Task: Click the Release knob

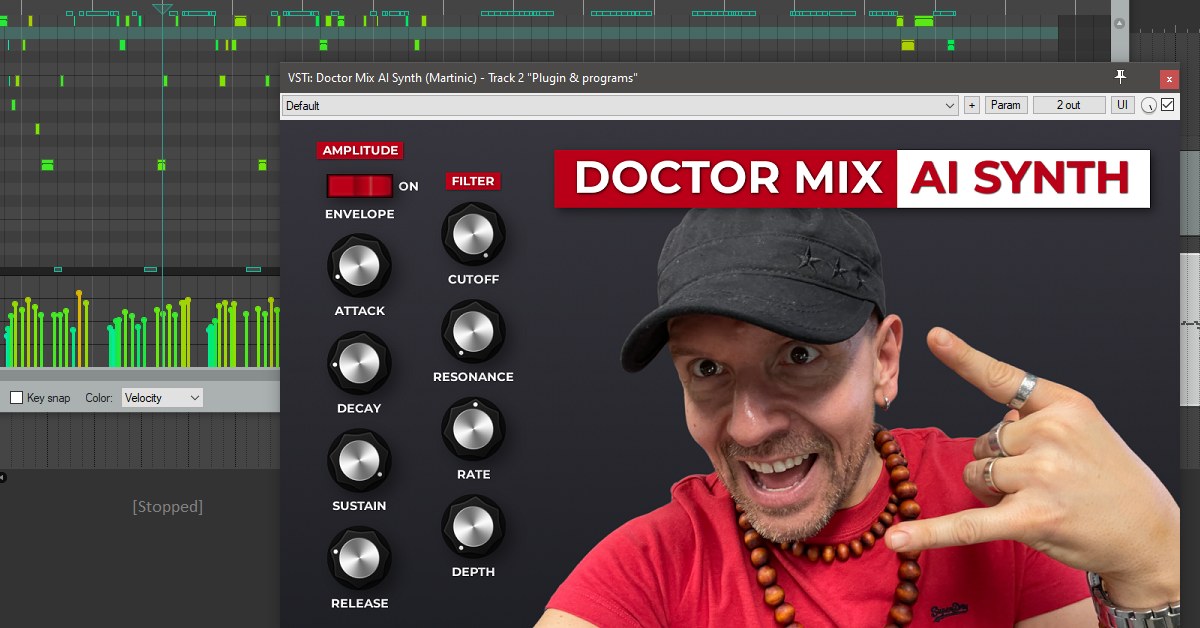Action: tap(359, 558)
